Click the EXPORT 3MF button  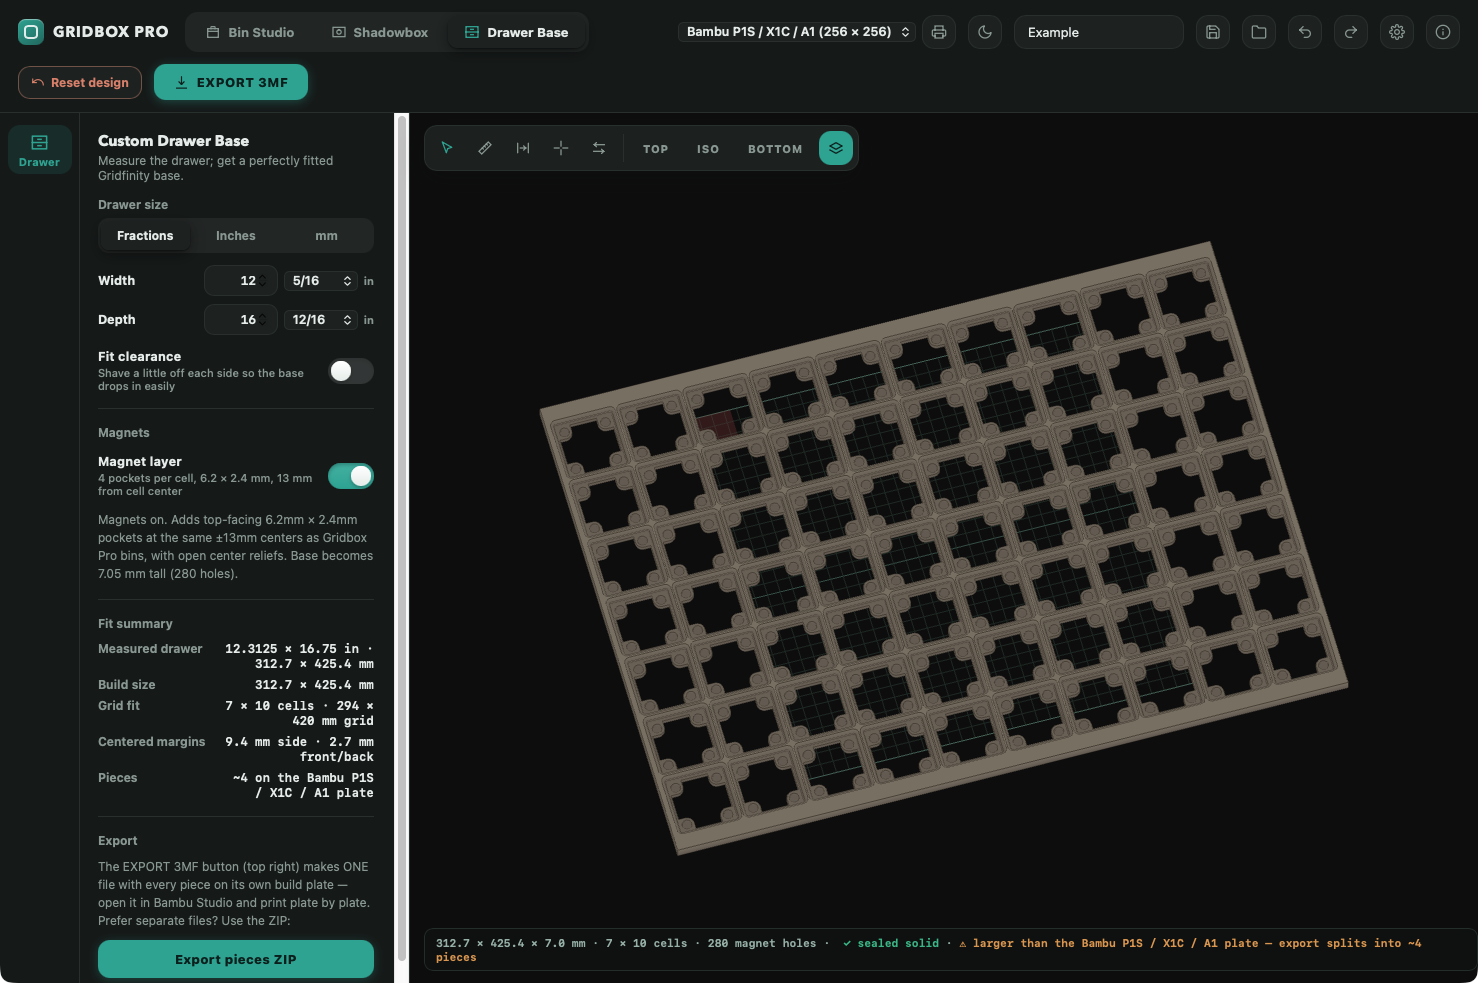tap(231, 82)
